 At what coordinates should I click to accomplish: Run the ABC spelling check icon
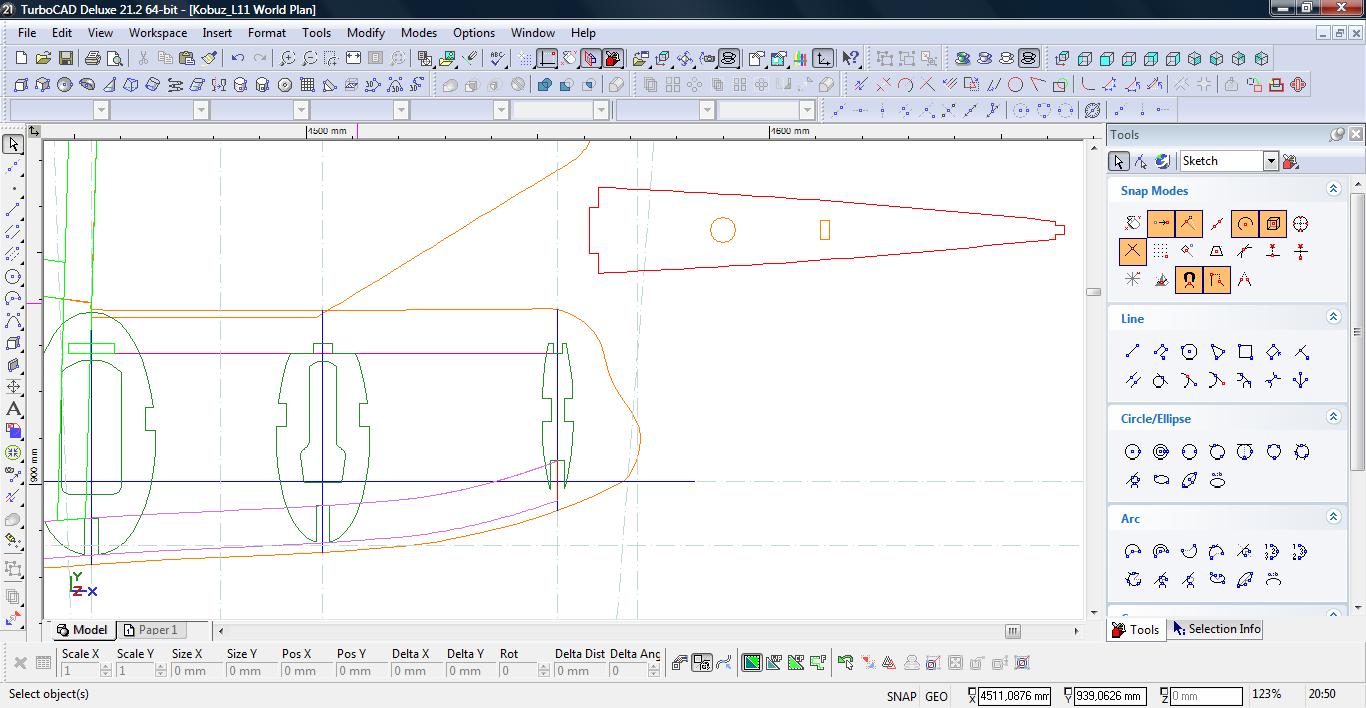pos(497,59)
